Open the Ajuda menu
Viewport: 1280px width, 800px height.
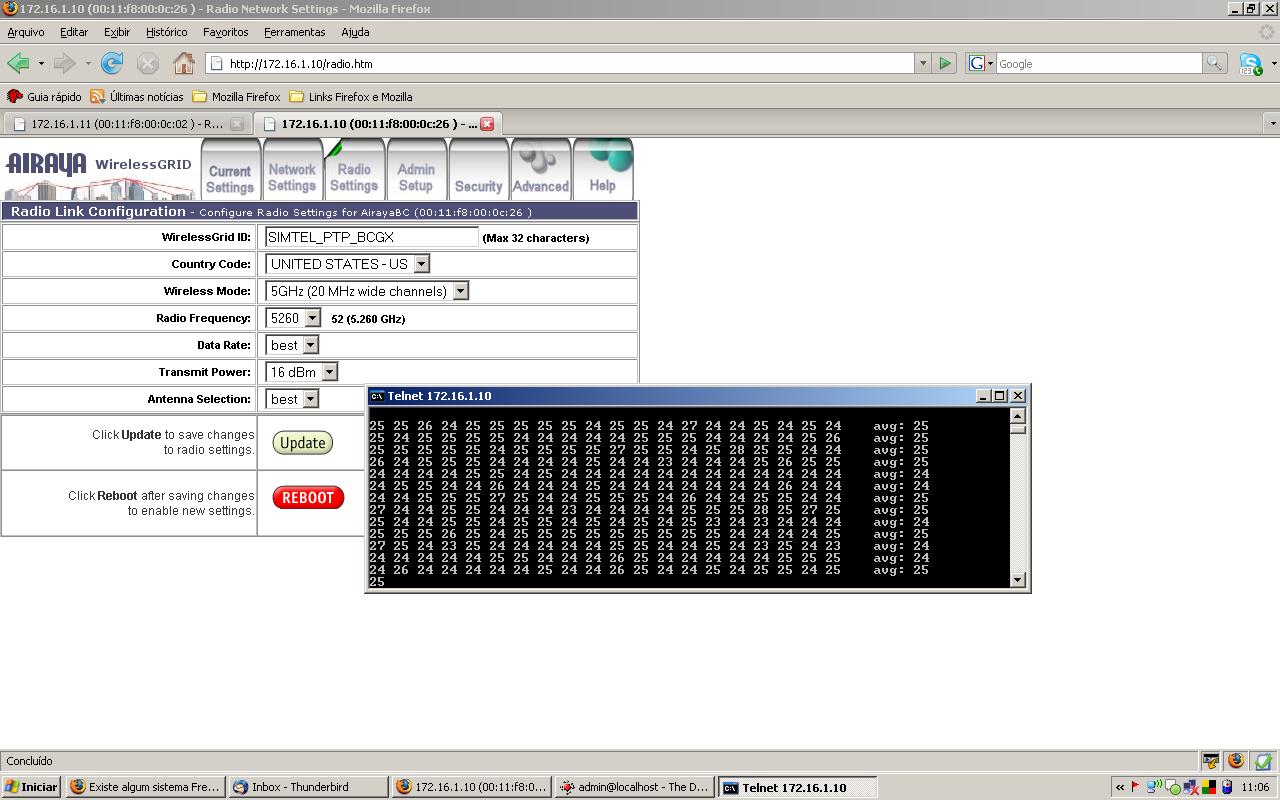coord(355,32)
